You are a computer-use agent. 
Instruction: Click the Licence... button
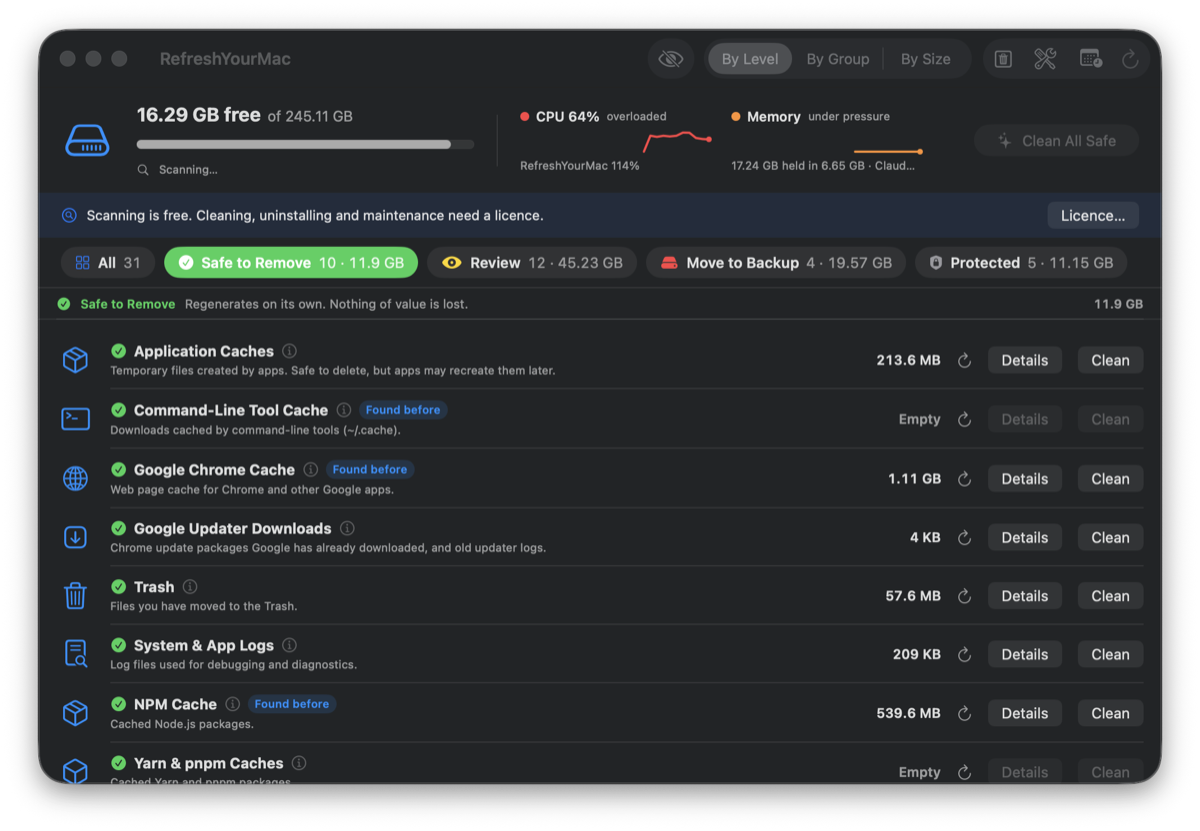(1093, 215)
